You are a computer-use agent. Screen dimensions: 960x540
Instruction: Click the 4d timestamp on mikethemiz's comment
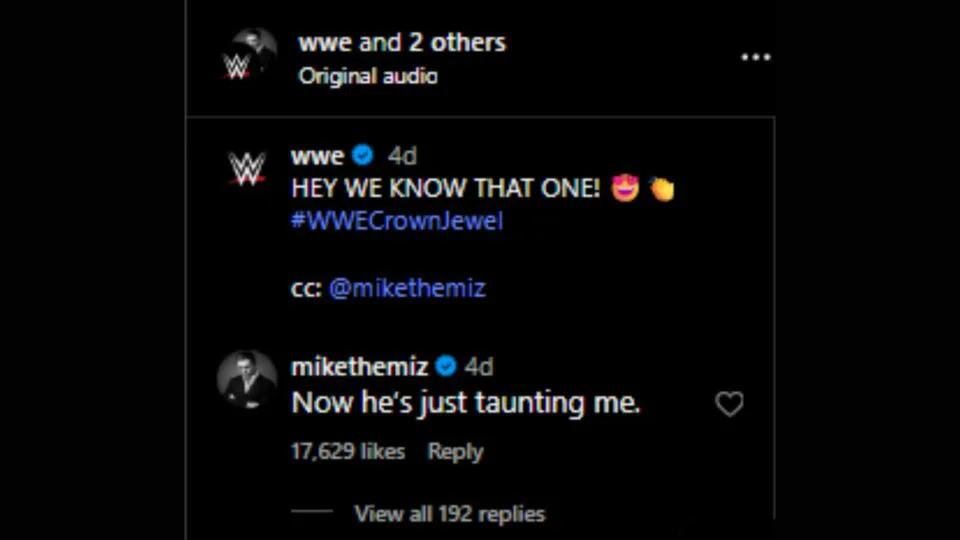[479, 366]
